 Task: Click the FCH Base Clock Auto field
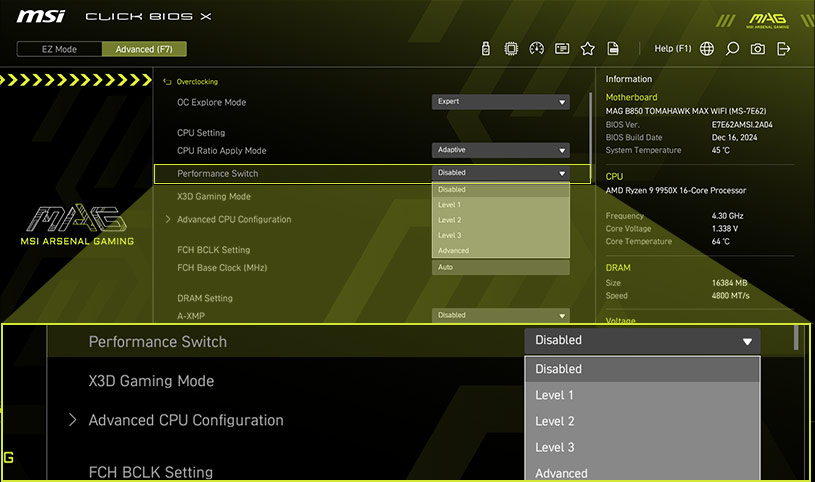tap(500, 268)
